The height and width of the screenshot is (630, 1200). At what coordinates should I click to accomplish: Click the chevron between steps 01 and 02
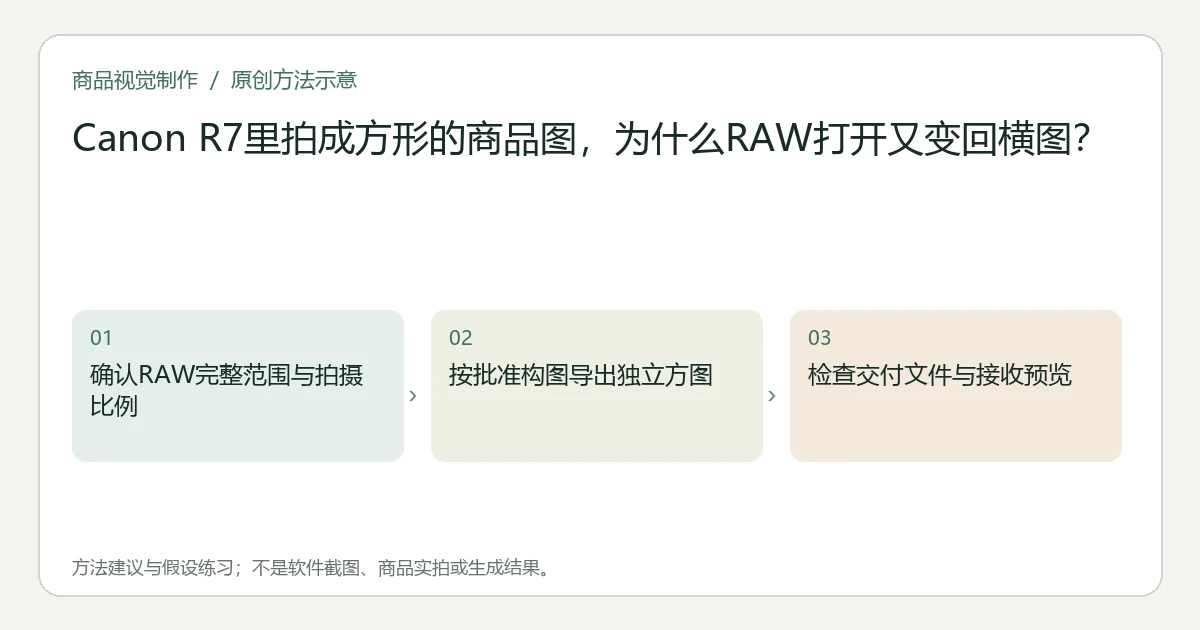413,396
